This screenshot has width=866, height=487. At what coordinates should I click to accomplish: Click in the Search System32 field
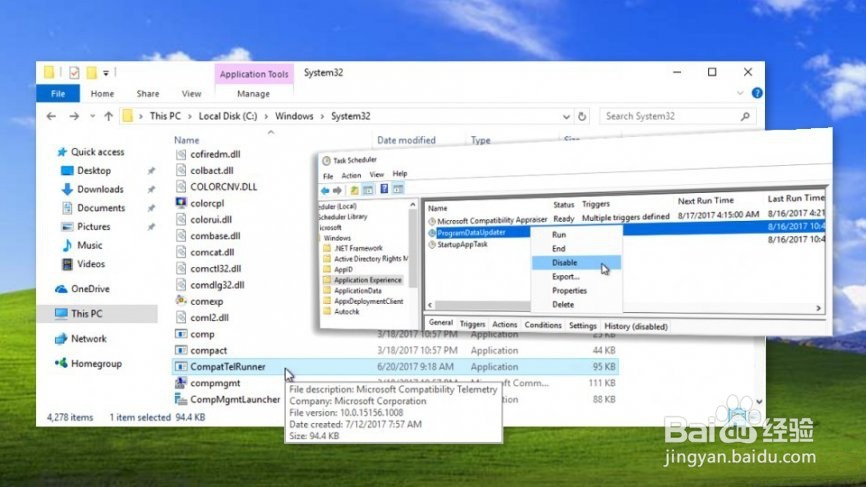click(677, 116)
